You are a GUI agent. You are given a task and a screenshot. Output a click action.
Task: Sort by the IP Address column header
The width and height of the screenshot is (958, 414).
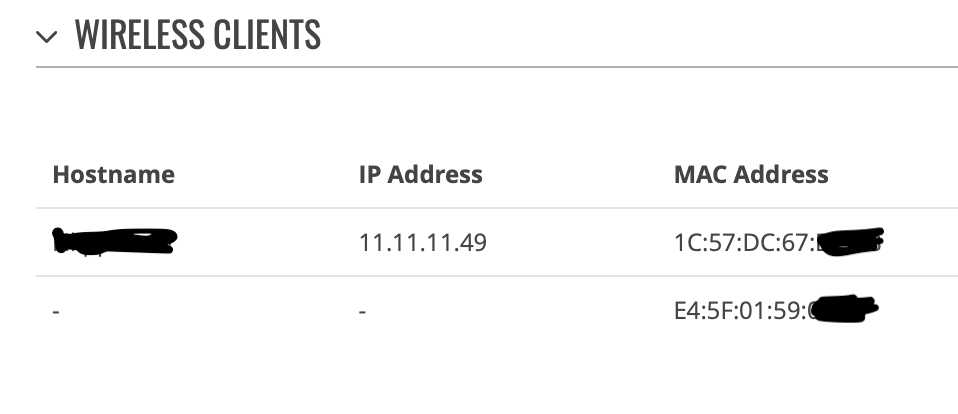(420, 175)
